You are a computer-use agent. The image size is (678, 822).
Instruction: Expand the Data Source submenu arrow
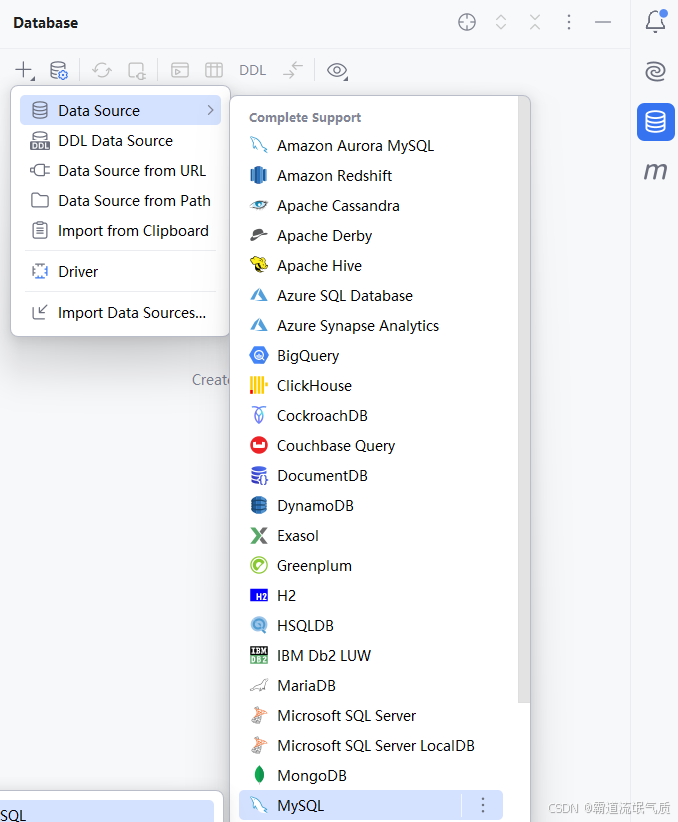click(x=210, y=111)
